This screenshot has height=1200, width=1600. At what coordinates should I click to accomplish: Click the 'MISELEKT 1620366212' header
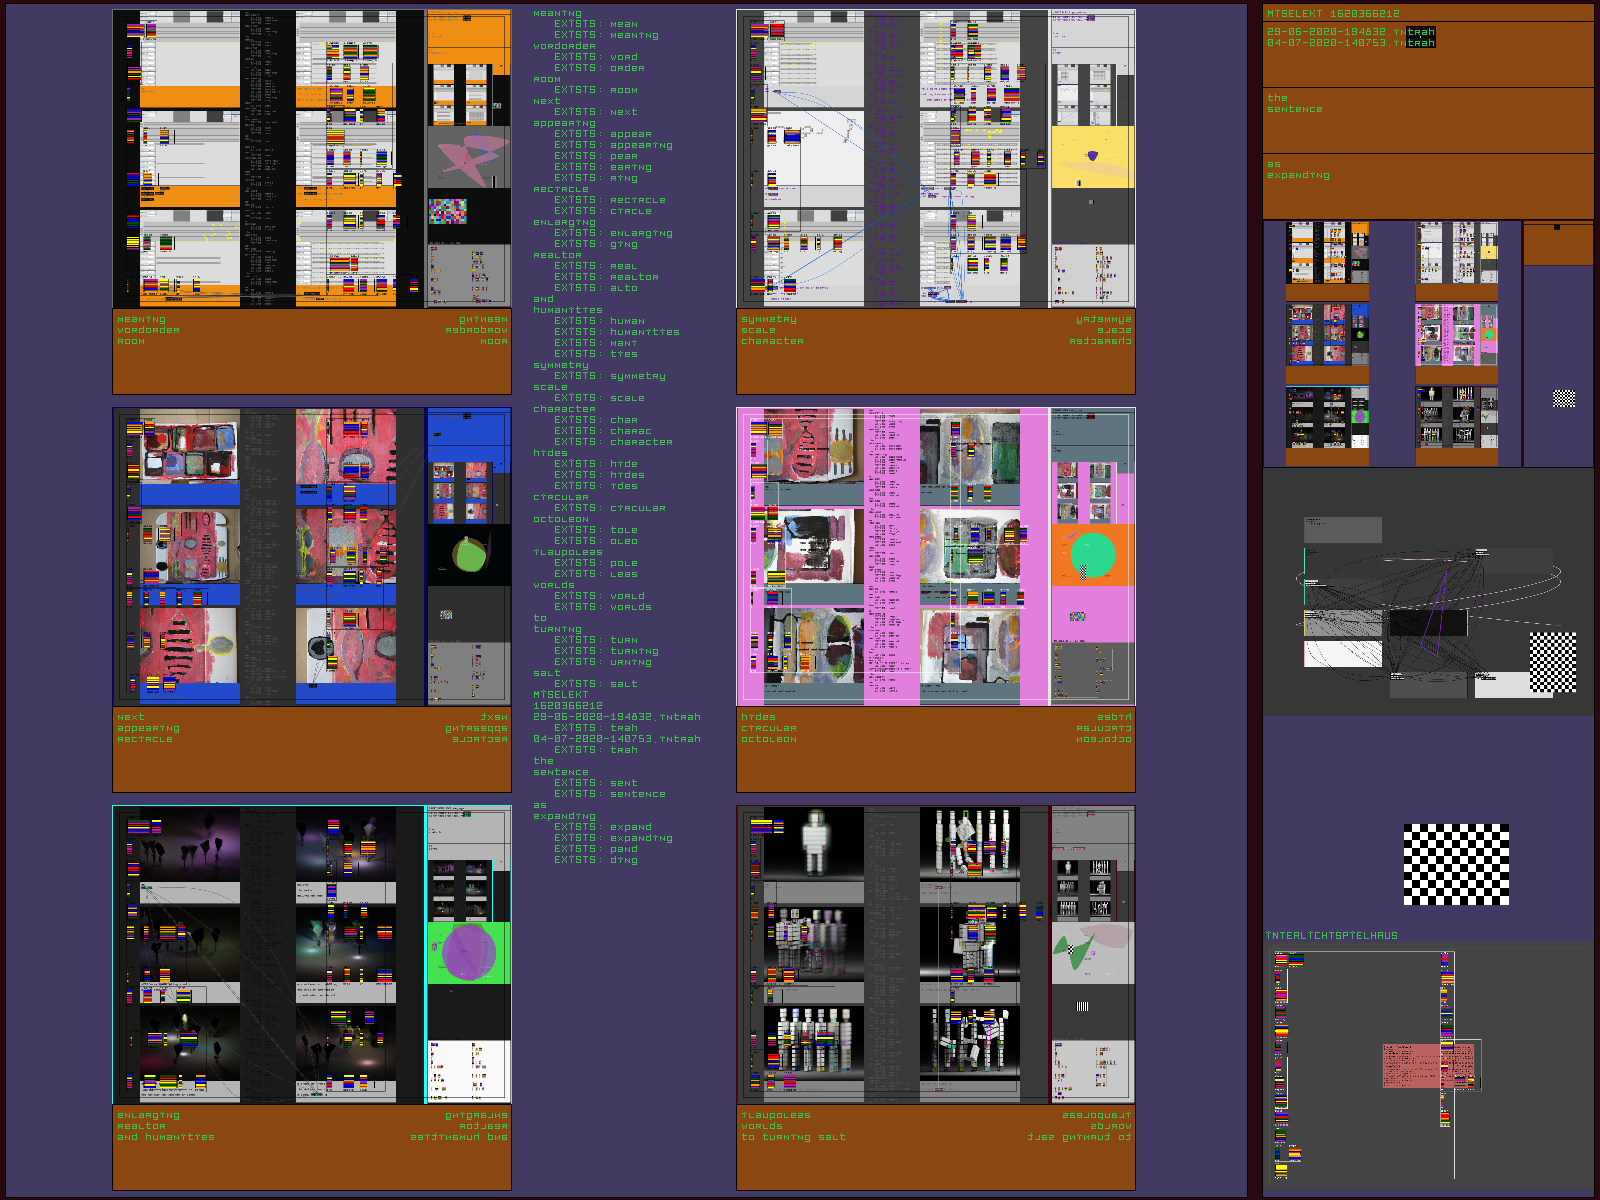point(1333,13)
